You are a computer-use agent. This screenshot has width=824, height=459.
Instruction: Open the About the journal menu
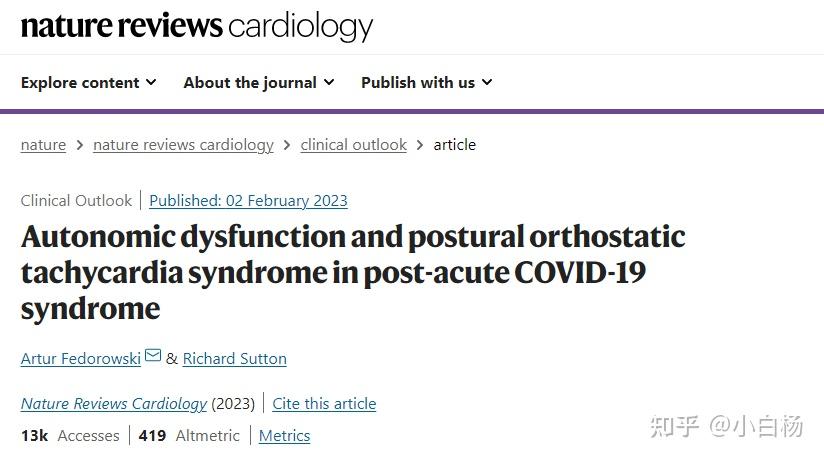(250, 82)
